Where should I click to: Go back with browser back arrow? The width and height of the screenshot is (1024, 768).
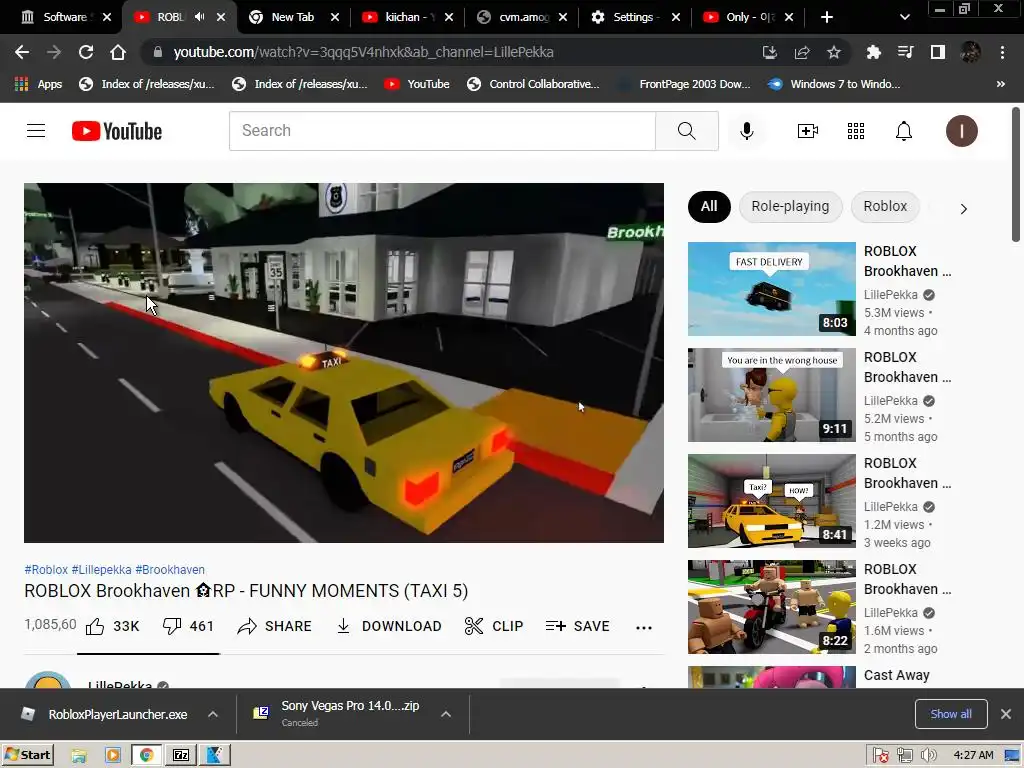22,52
